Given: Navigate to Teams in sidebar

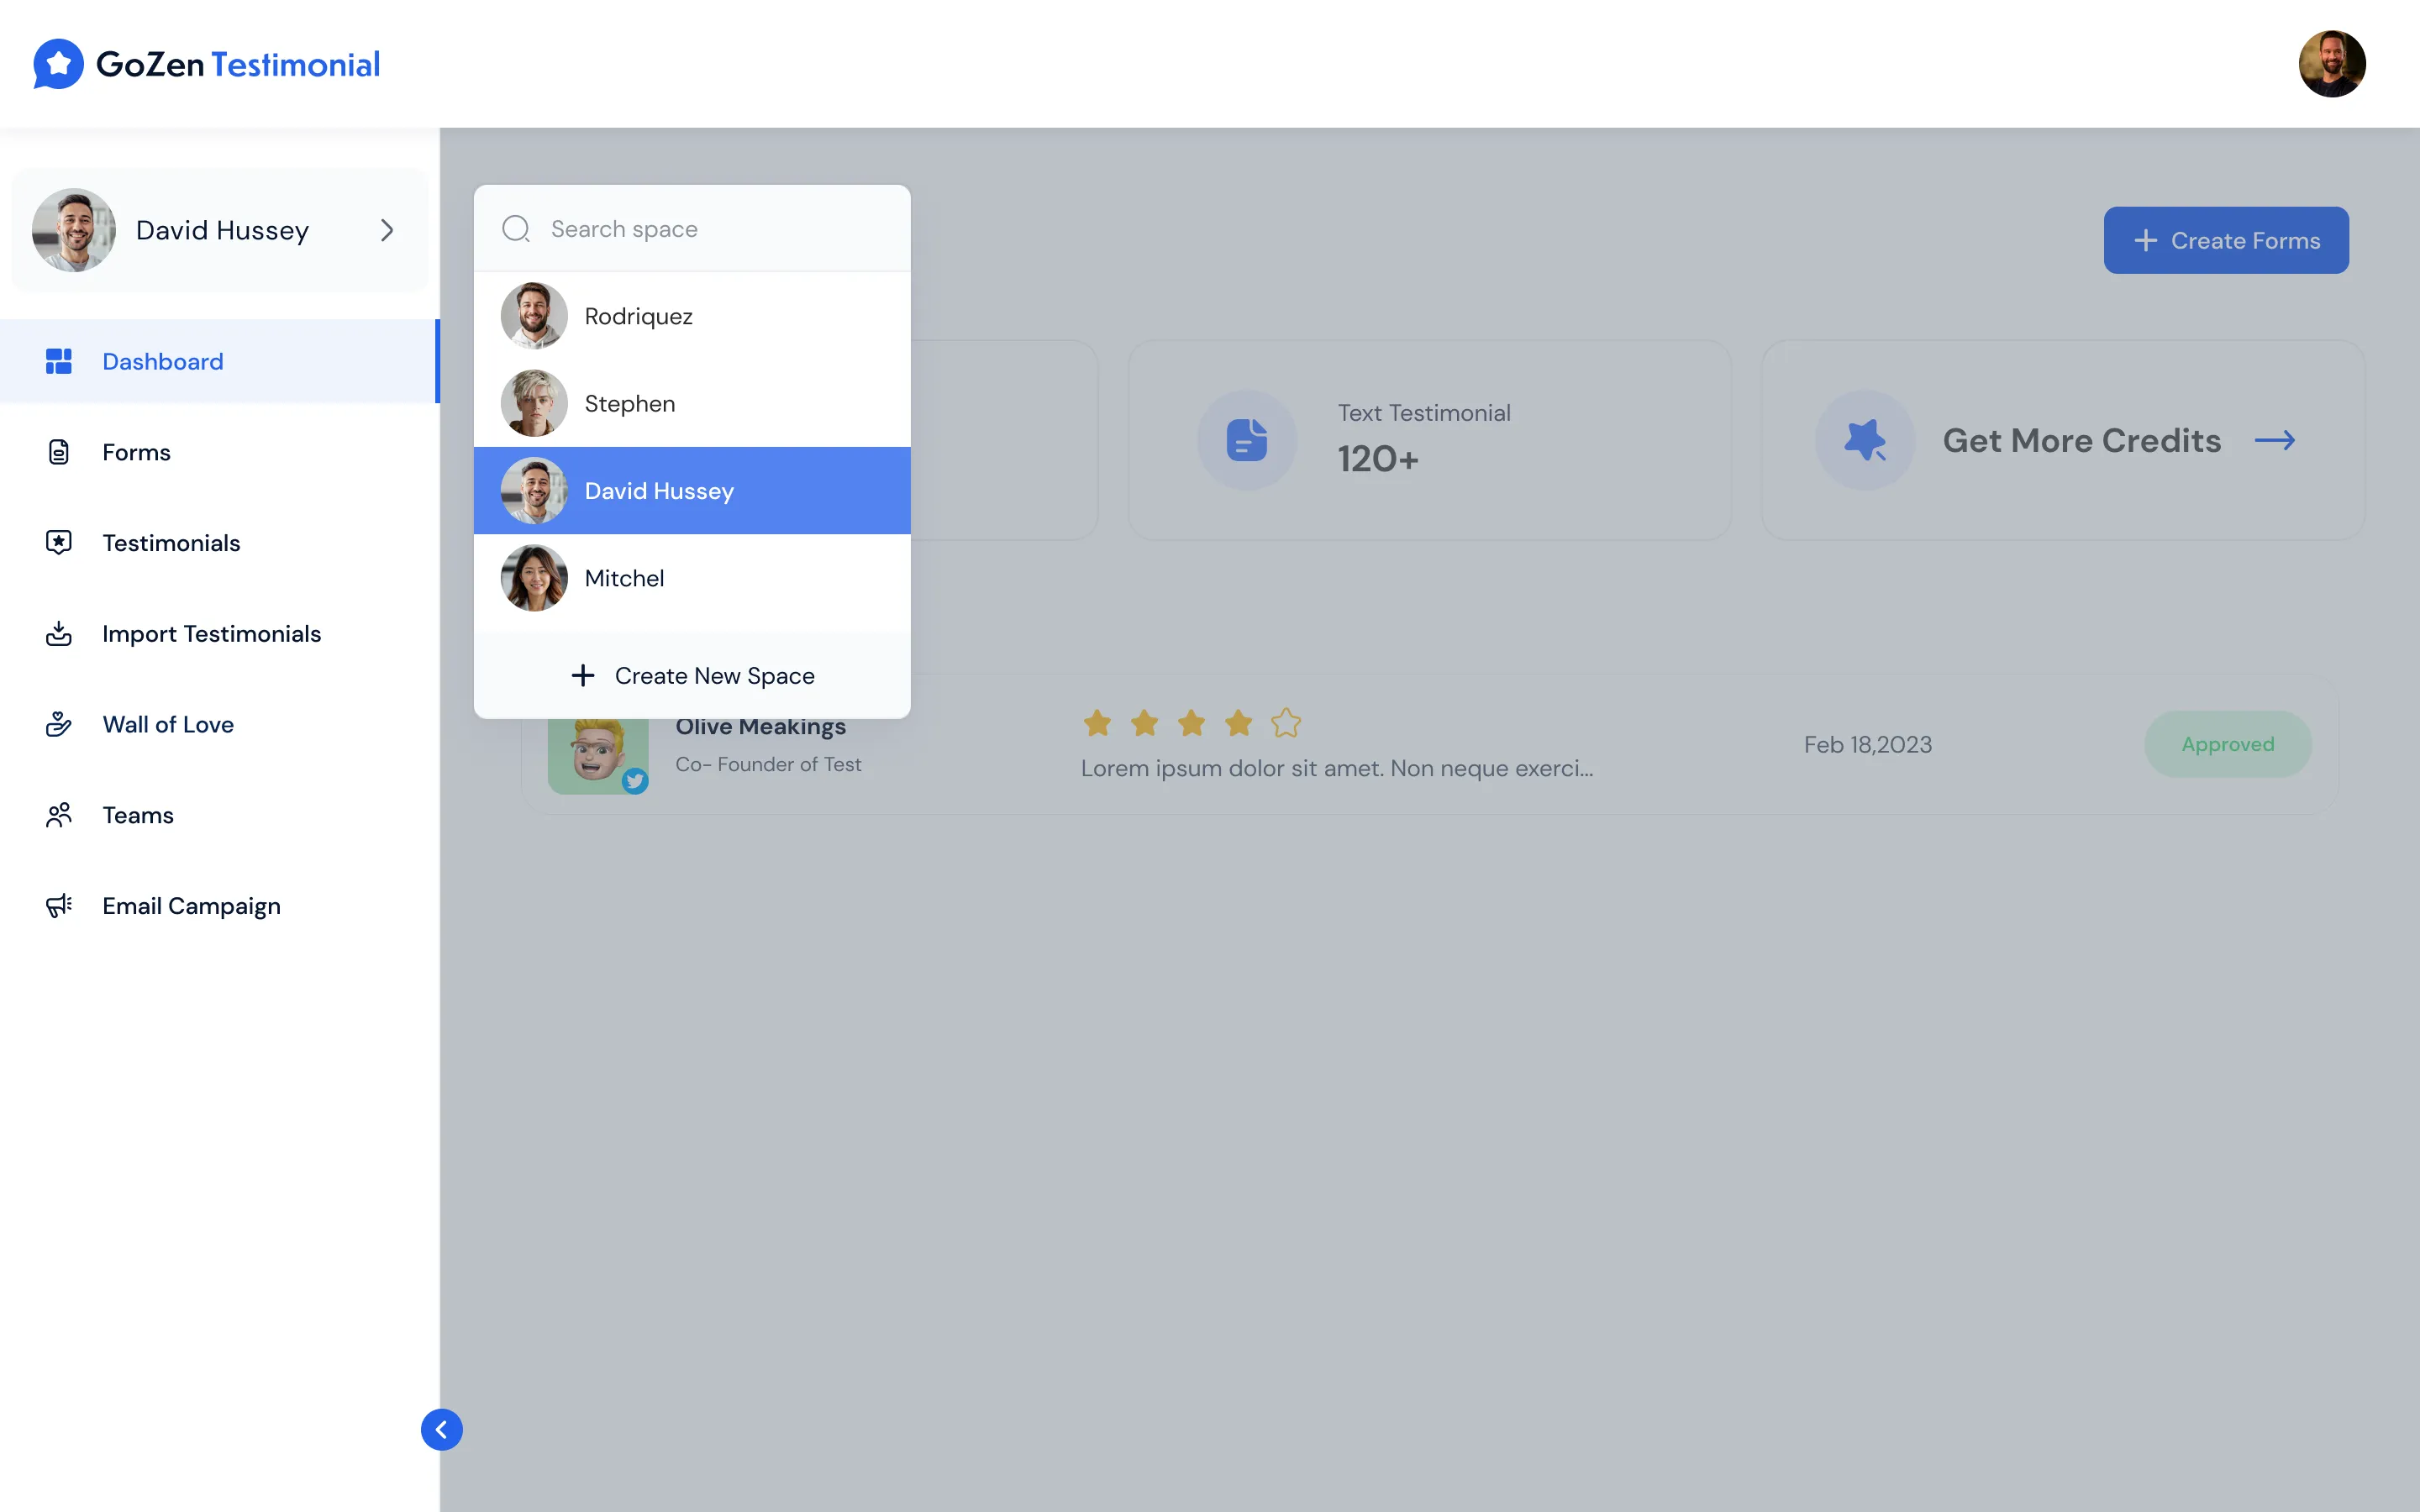Looking at the screenshot, I should [x=220, y=815].
